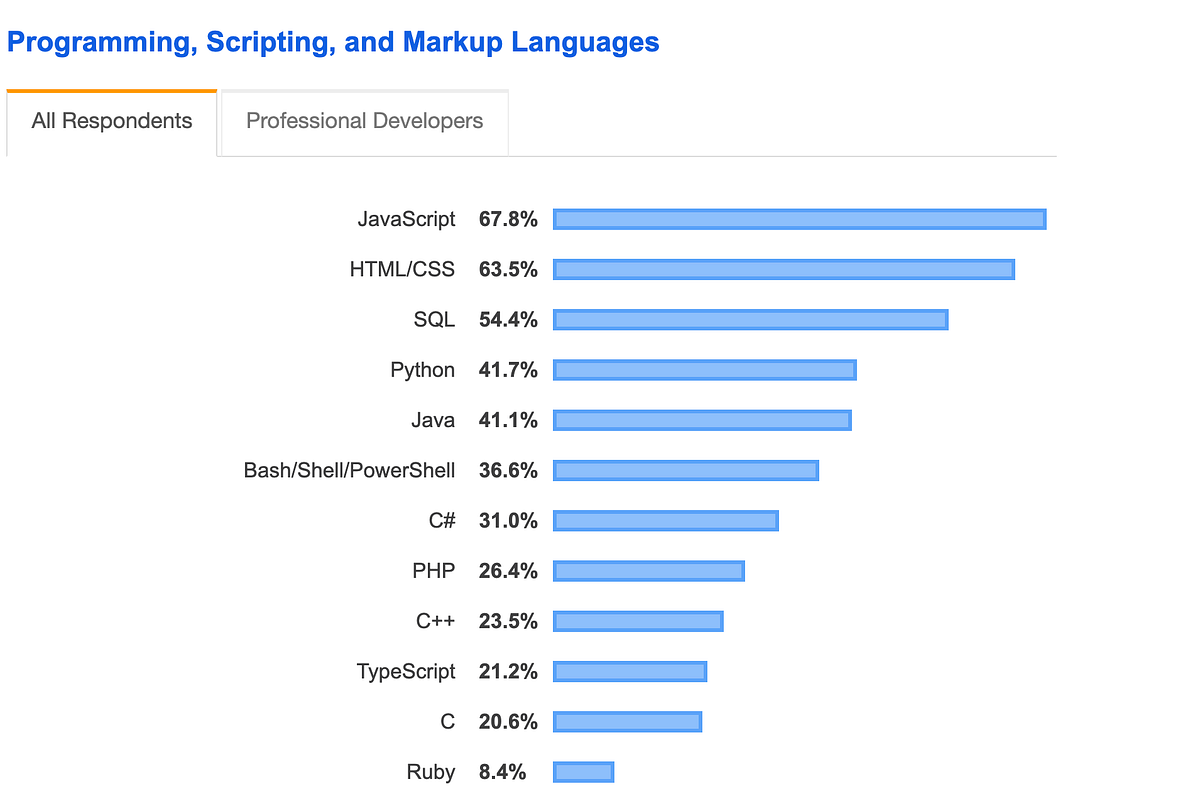Click the HTML/CSS bar

click(x=785, y=268)
